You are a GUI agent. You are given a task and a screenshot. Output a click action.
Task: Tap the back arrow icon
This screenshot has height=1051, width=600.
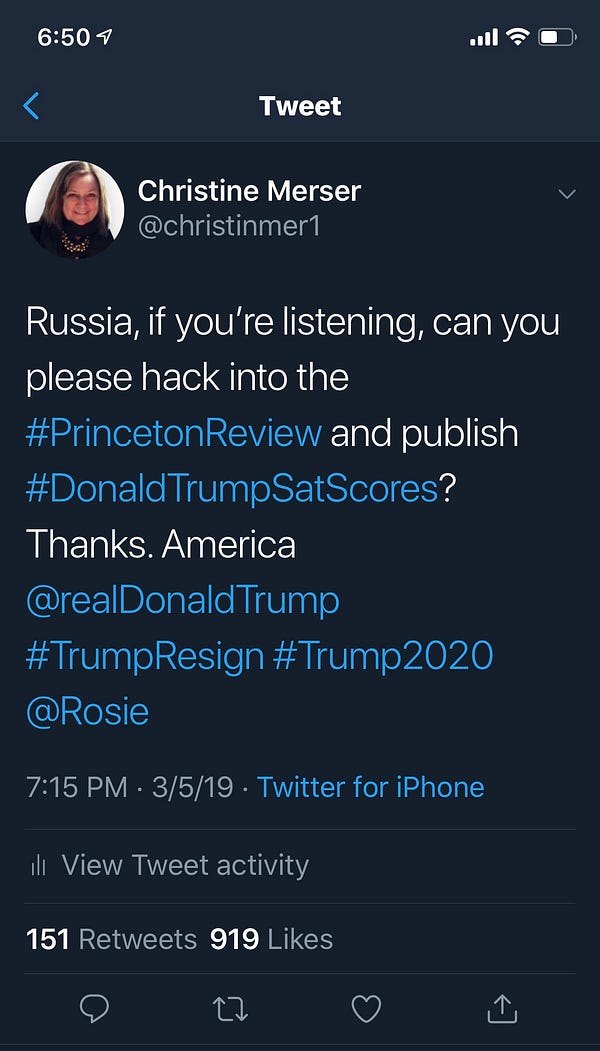click(x=32, y=106)
